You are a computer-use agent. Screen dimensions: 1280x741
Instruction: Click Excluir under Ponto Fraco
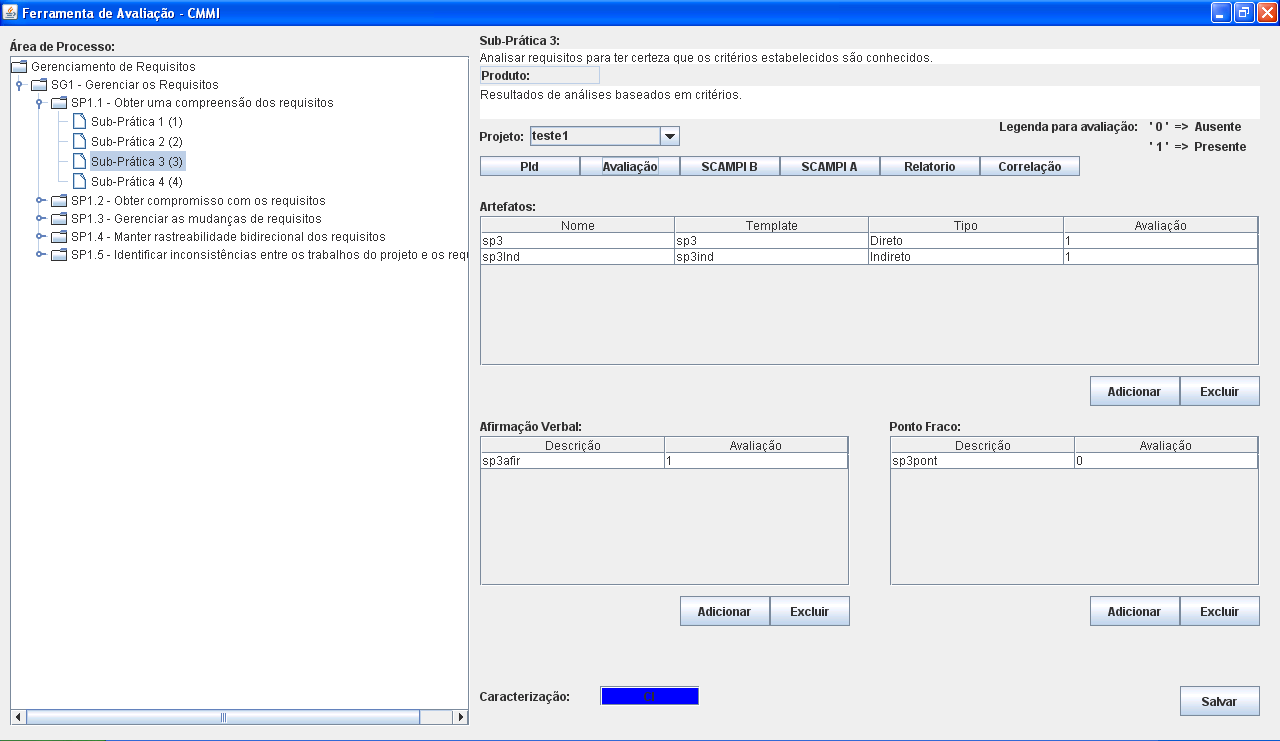1220,611
